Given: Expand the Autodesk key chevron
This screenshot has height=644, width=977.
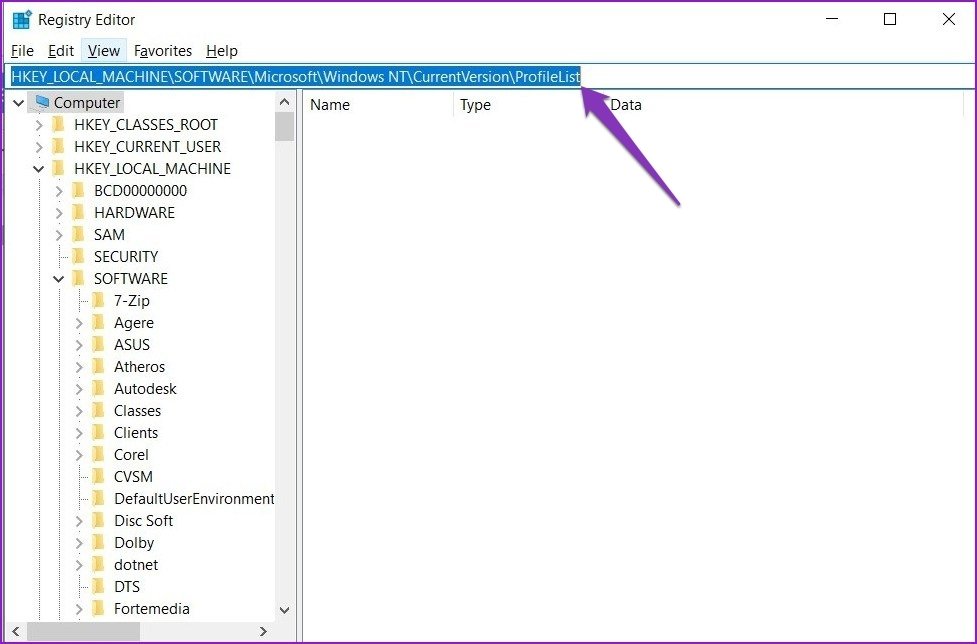Looking at the screenshot, I should click(79, 389).
